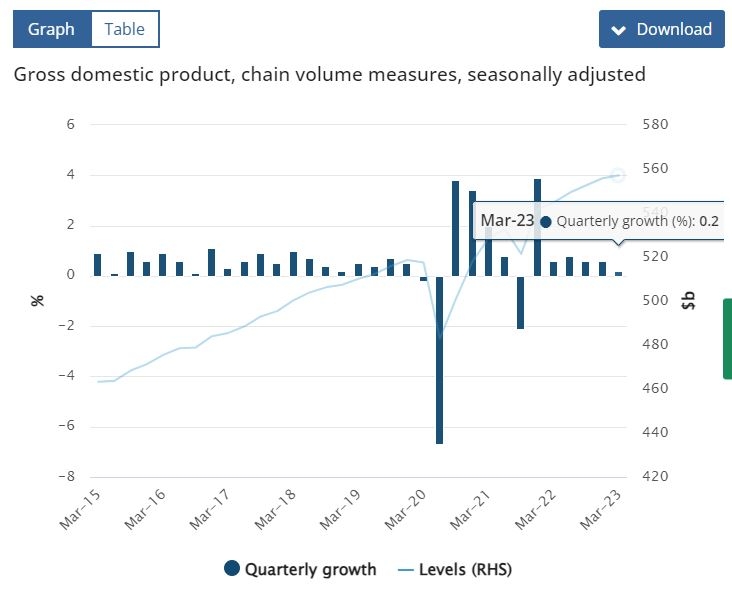Viewport: 732px width, 596px height.
Task: Toggle Levels (RHS) series in legend
Action: coord(455,569)
